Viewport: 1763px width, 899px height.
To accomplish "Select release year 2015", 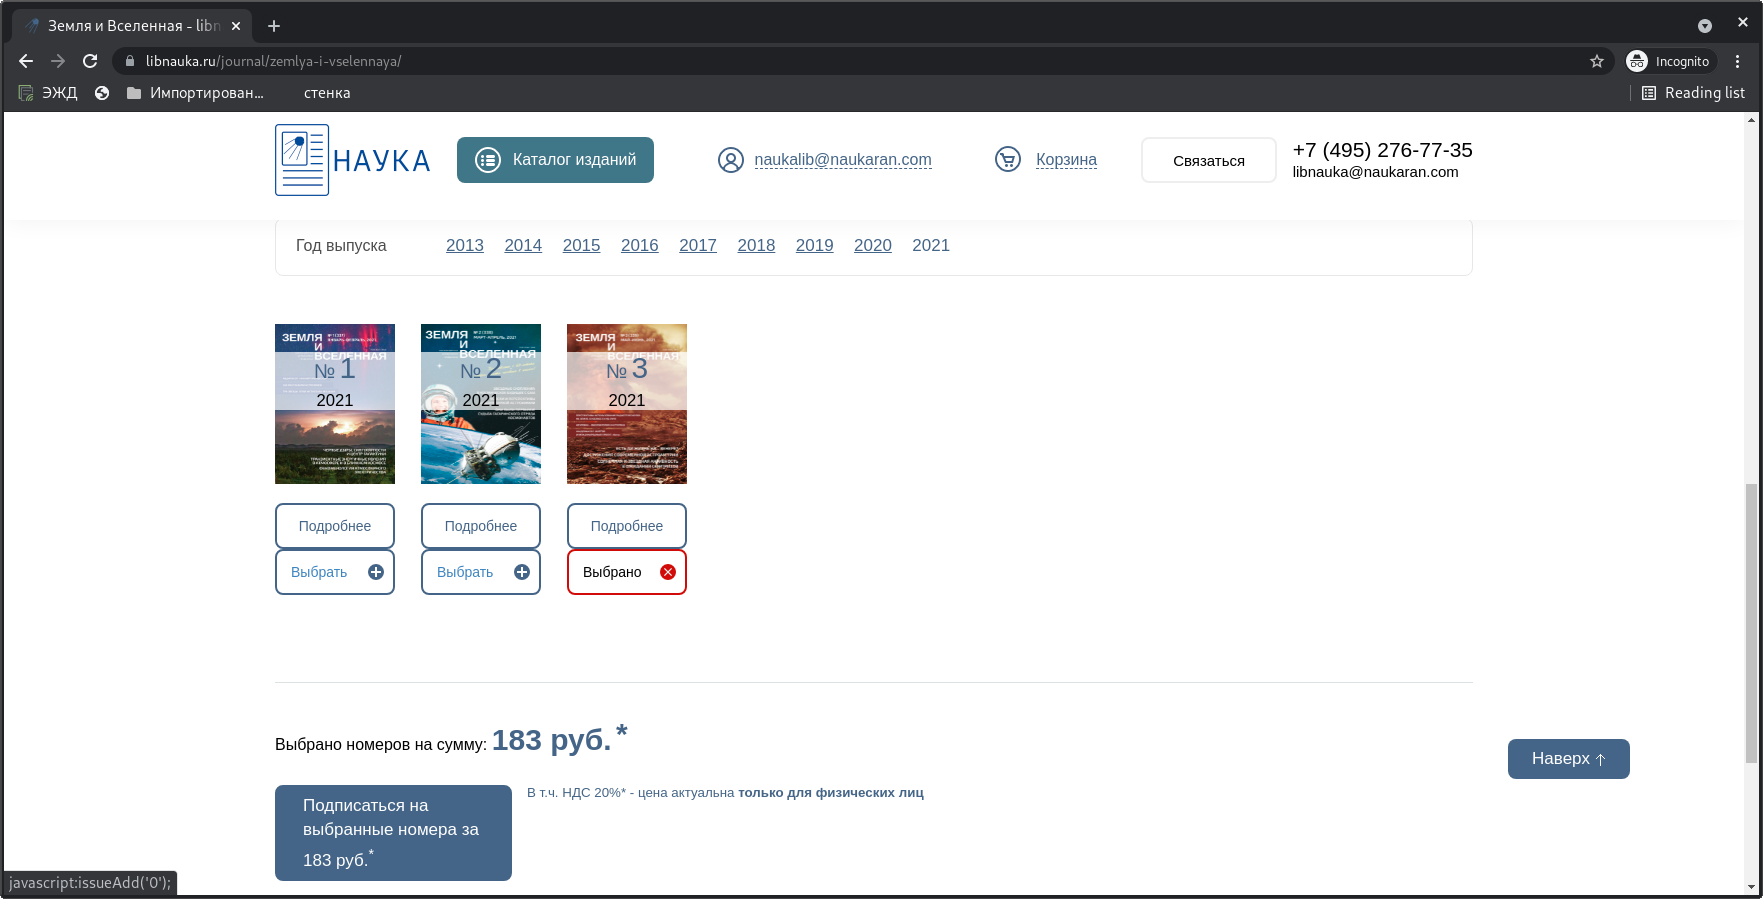I will pos(581,246).
